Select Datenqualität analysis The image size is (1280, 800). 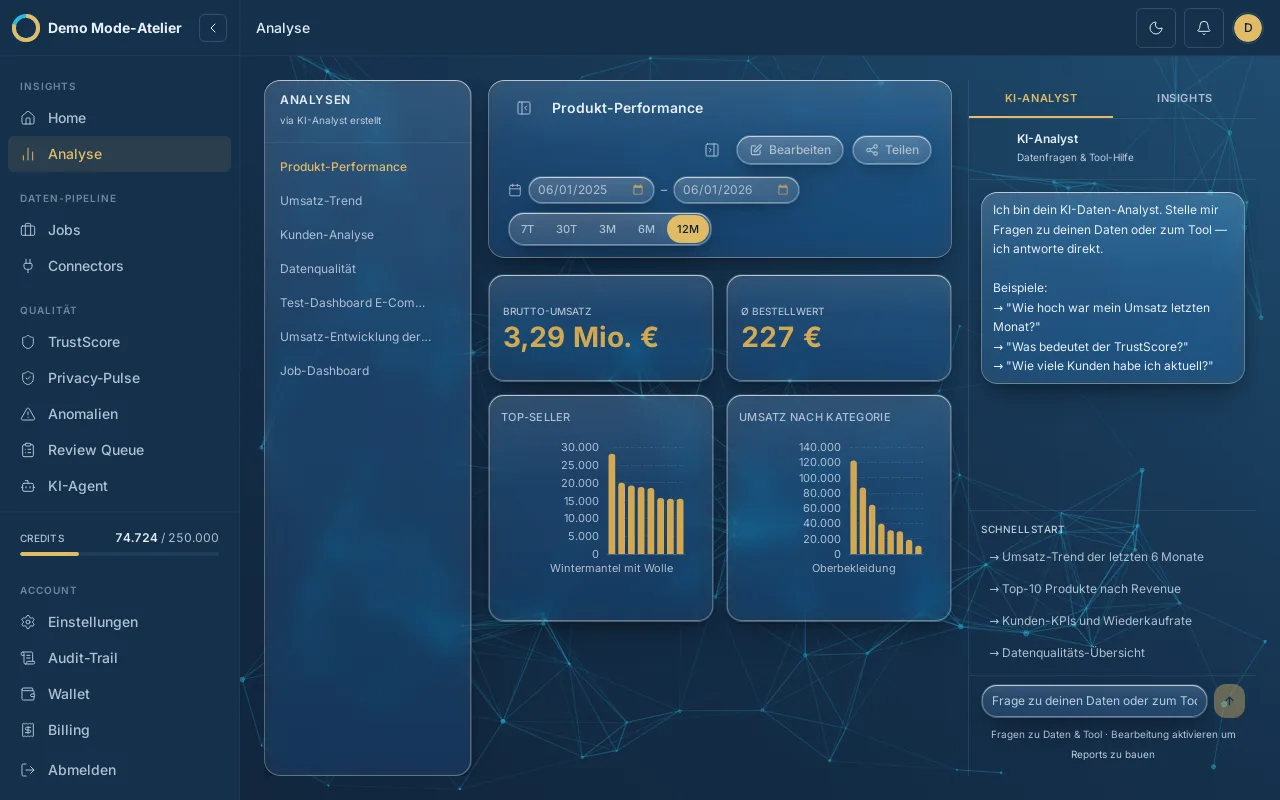[x=367, y=269]
